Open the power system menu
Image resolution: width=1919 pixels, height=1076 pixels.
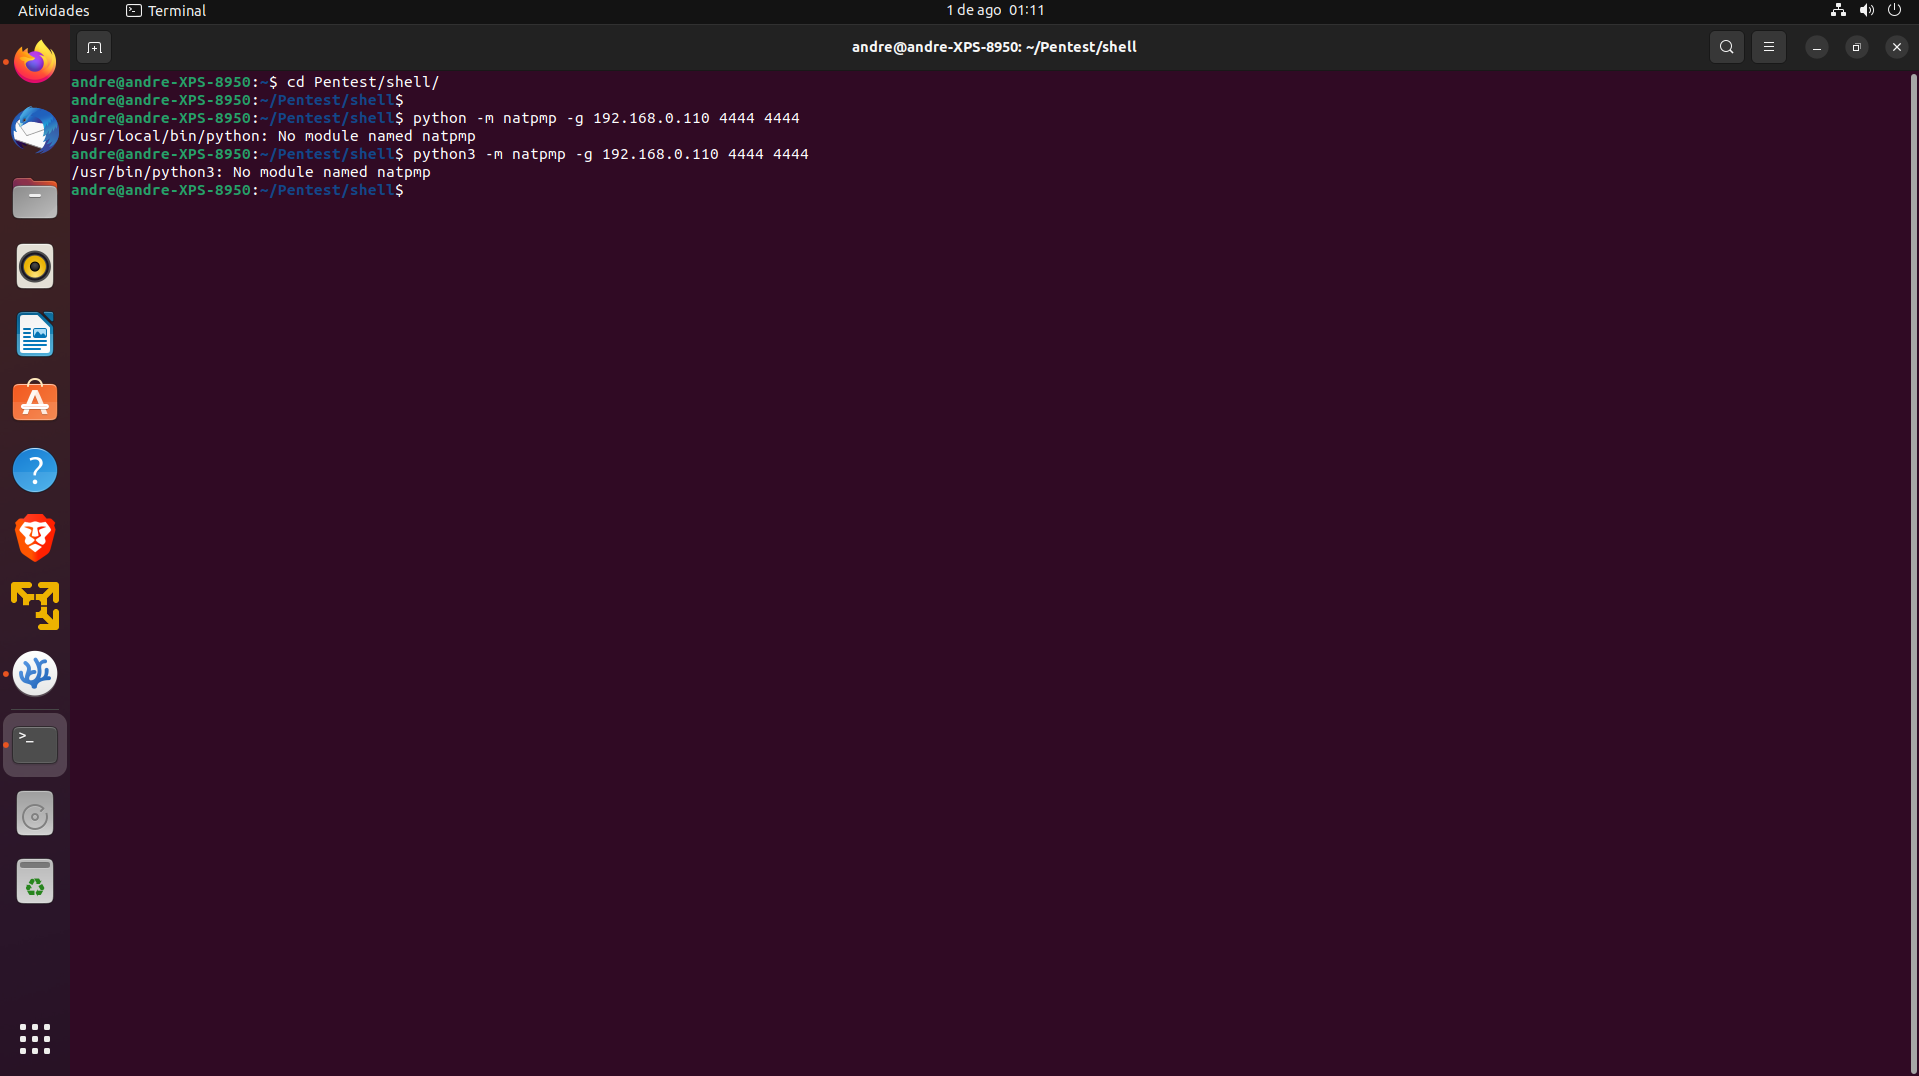(x=1894, y=10)
